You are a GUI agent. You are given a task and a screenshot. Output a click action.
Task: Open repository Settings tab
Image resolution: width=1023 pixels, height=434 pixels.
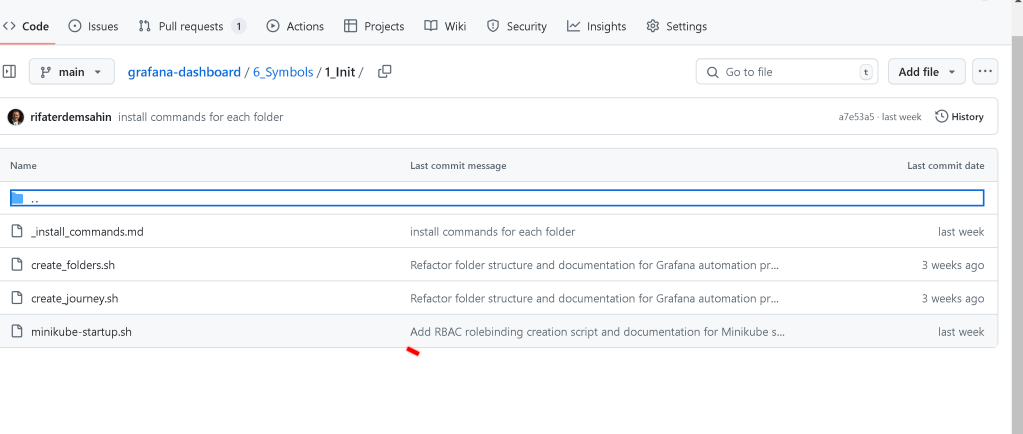[677, 26]
